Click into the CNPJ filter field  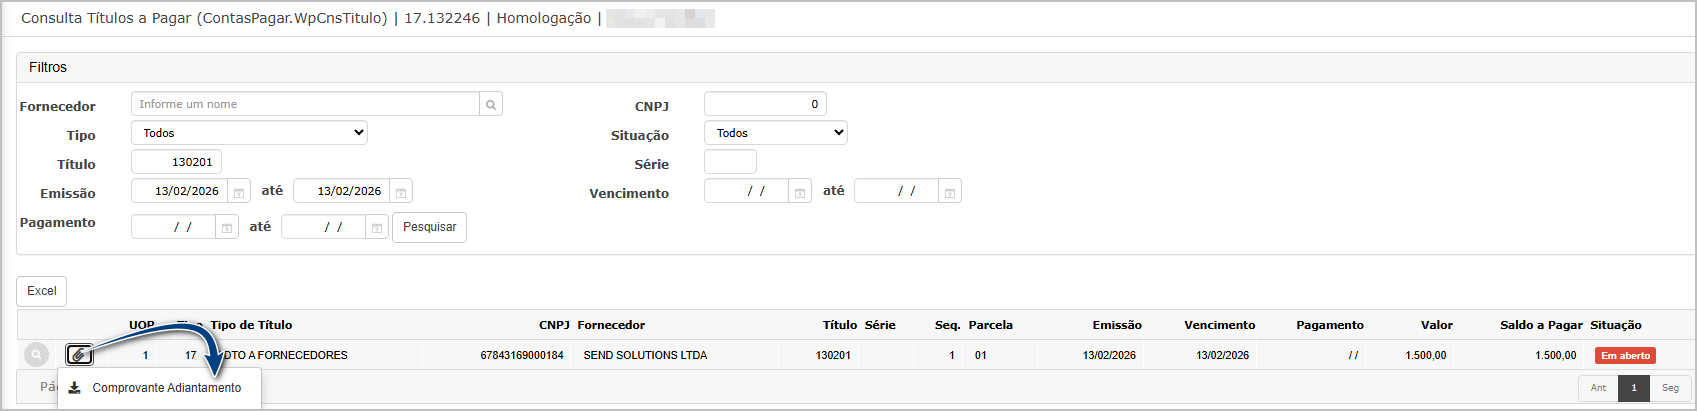pos(765,104)
